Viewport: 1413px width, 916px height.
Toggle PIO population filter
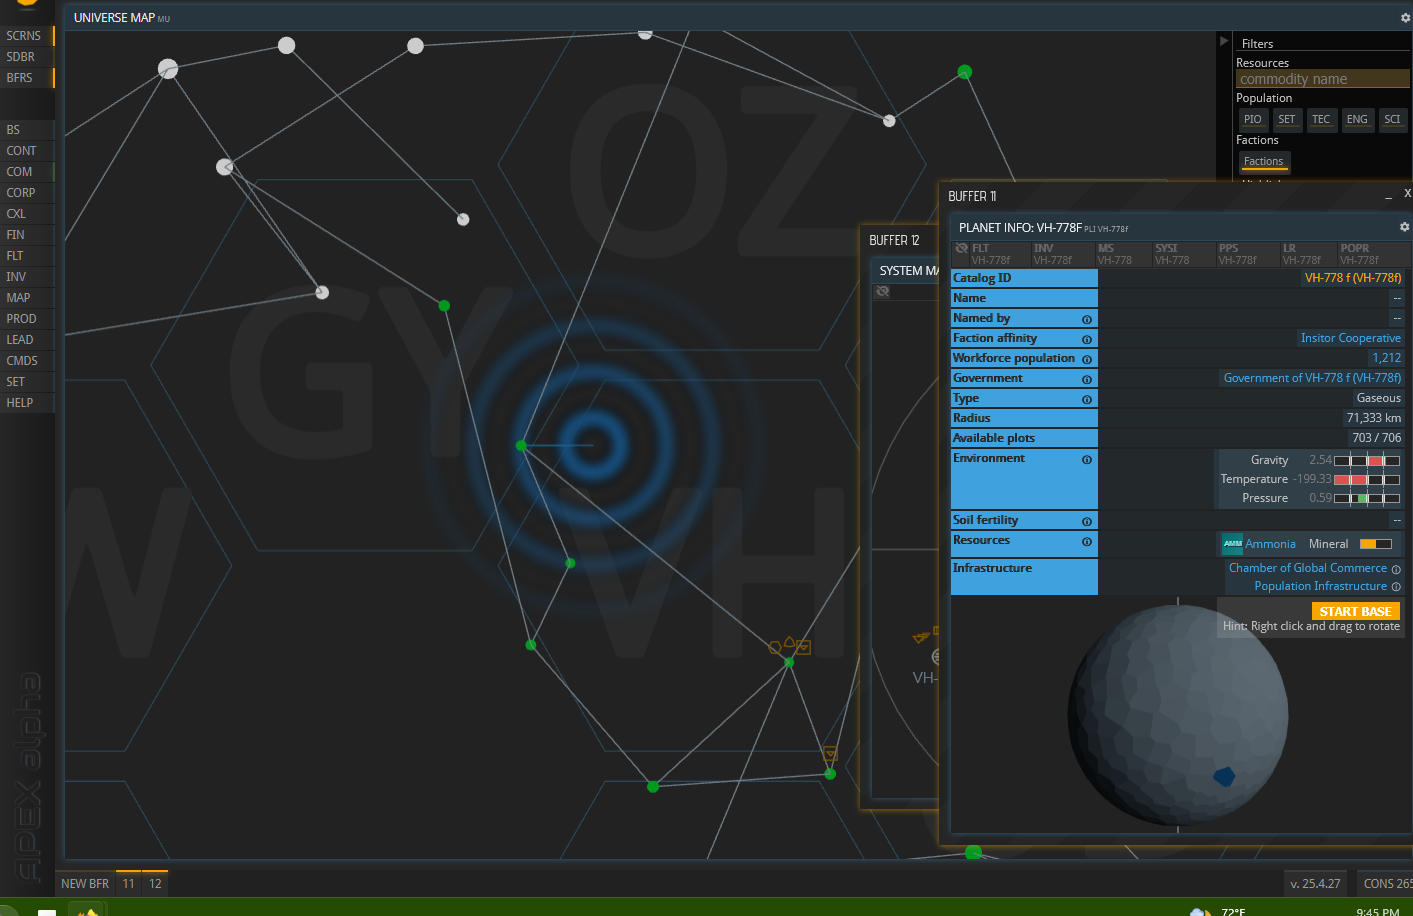tap(1253, 119)
